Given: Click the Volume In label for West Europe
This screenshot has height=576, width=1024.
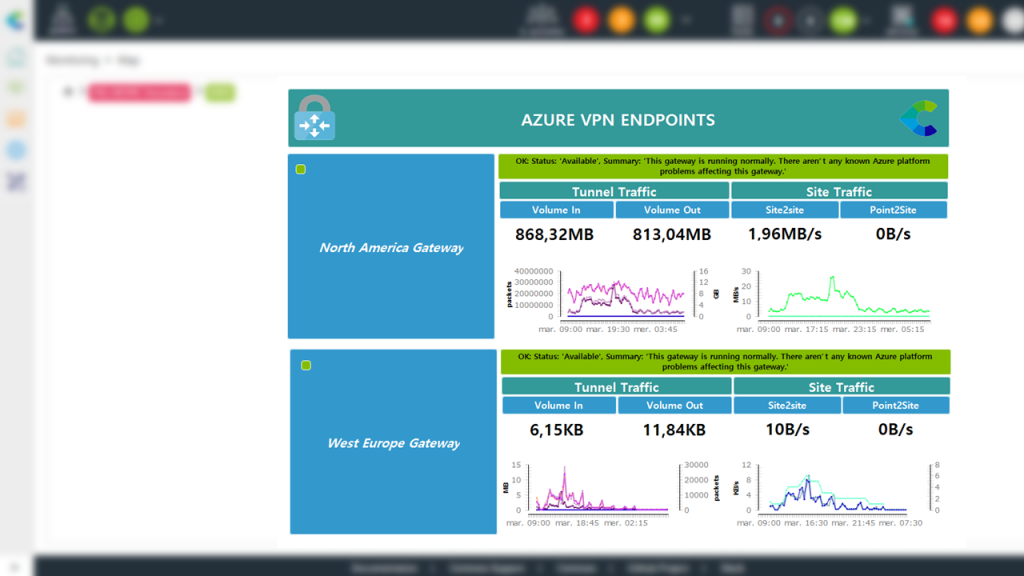Looking at the screenshot, I should [559, 405].
